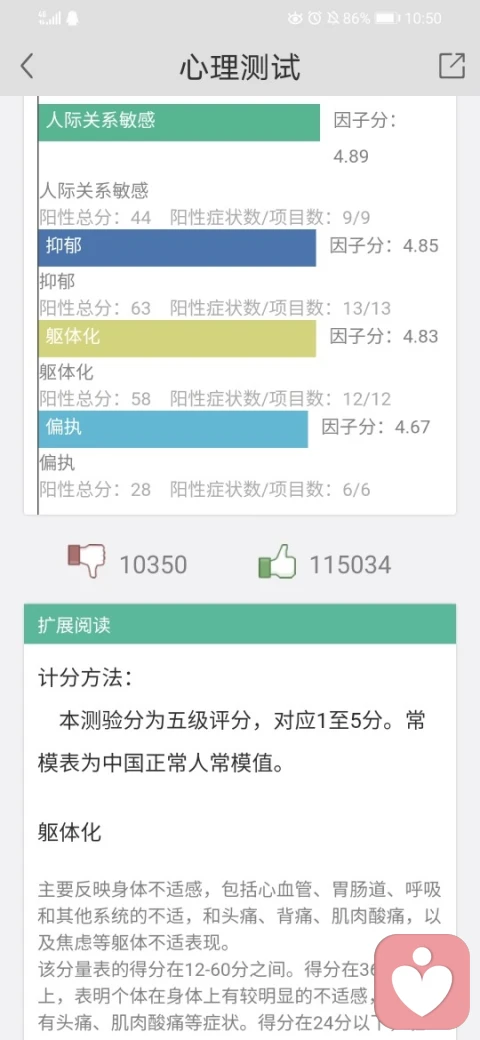
Task: Tap the back arrow in header
Action: click(x=27, y=66)
